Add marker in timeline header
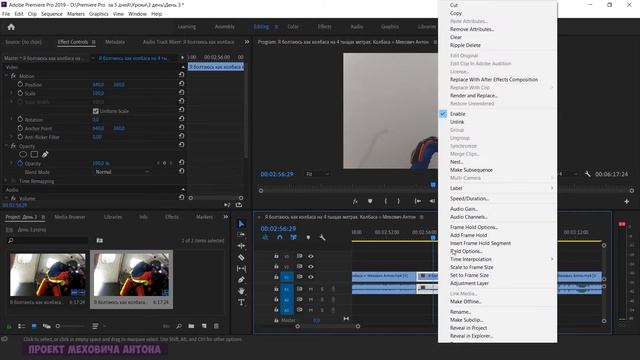The width and height of the screenshot is (640, 360). click(308, 237)
